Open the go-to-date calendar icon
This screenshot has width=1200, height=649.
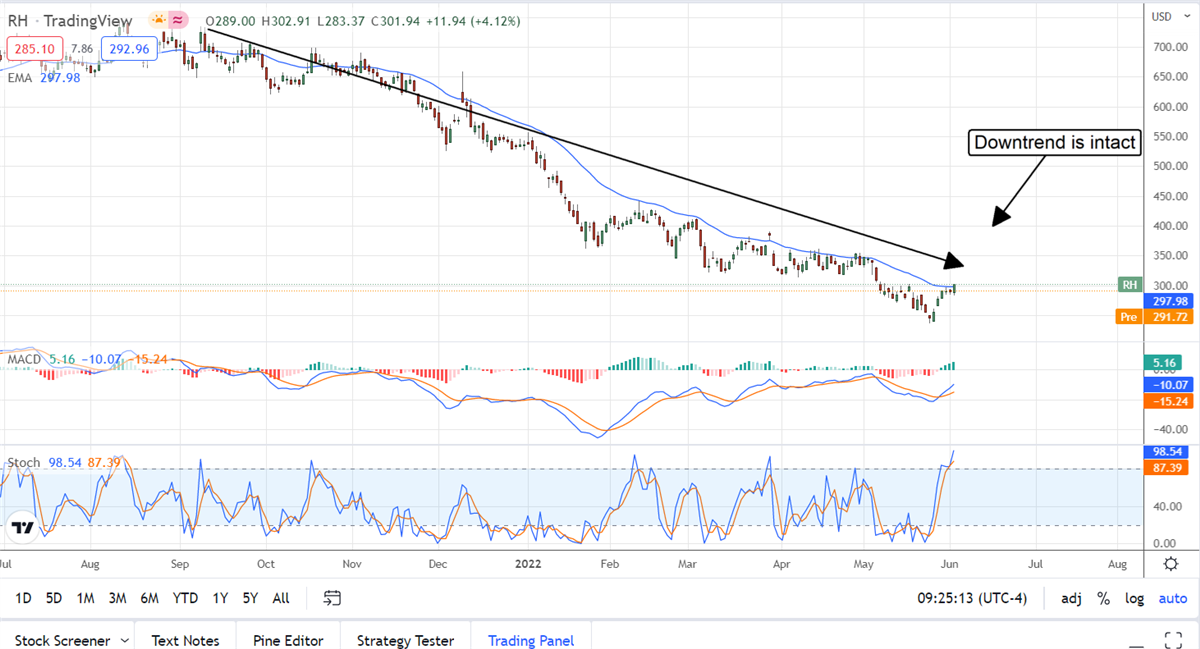[333, 598]
